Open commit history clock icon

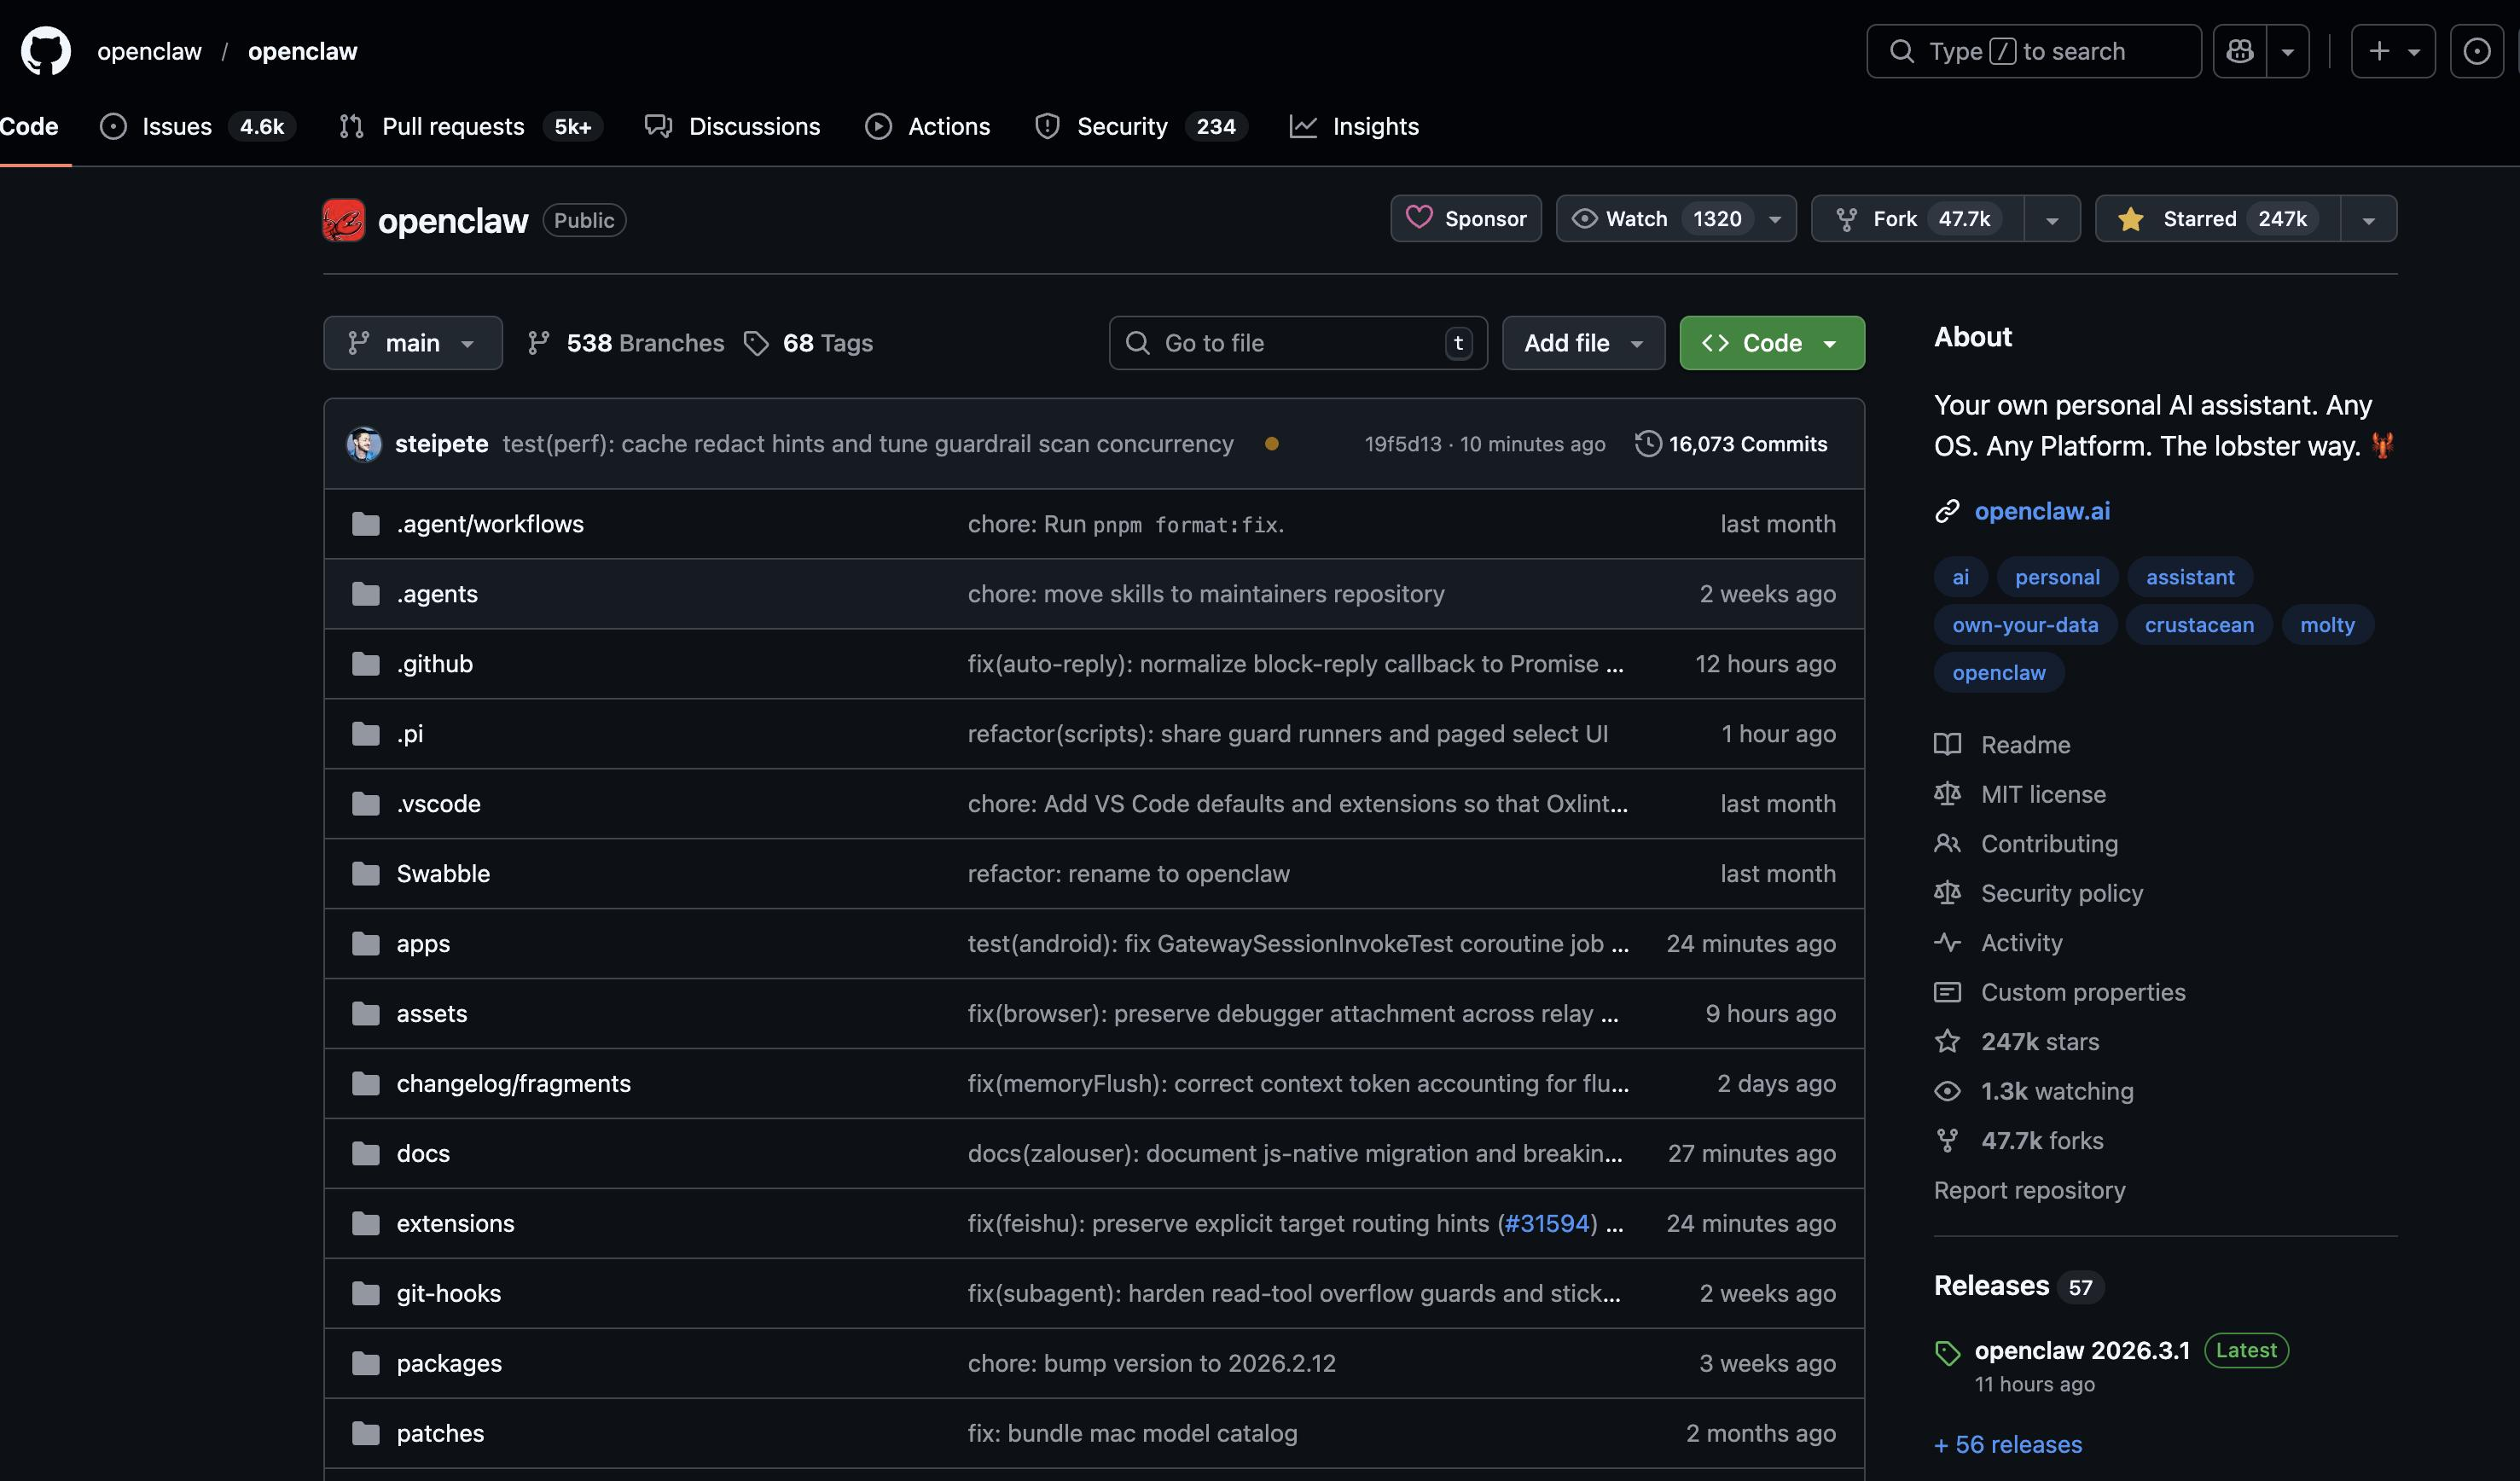pos(1647,444)
